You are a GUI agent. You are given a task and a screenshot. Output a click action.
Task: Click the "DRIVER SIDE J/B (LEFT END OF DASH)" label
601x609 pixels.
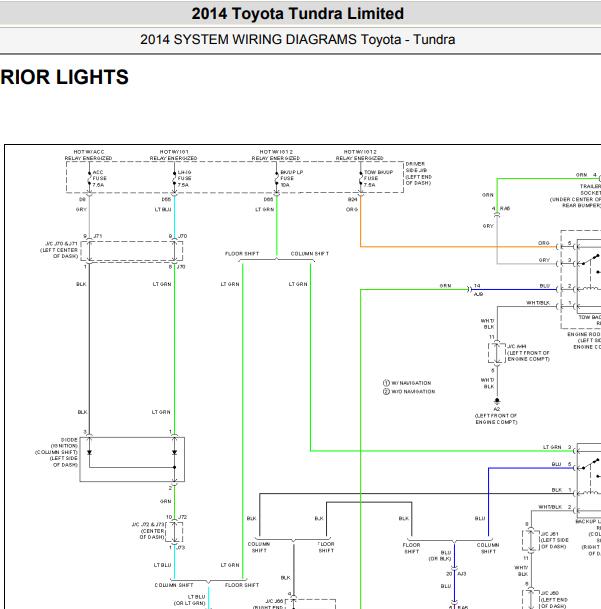(x=418, y=173)
